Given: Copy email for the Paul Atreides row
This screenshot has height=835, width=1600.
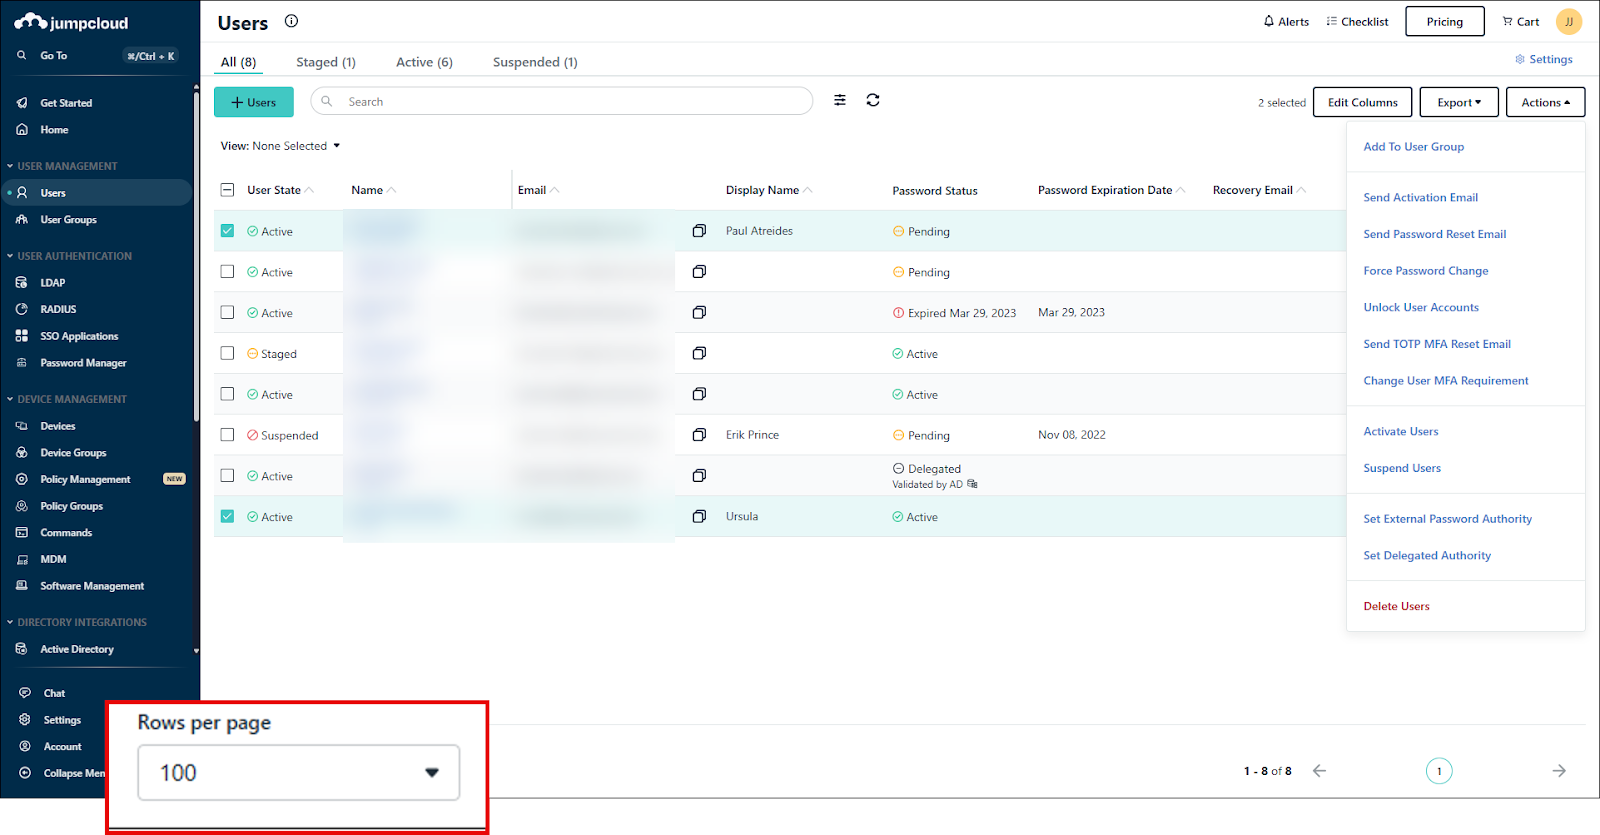Looking at the screenshot, I should [699, 231].
